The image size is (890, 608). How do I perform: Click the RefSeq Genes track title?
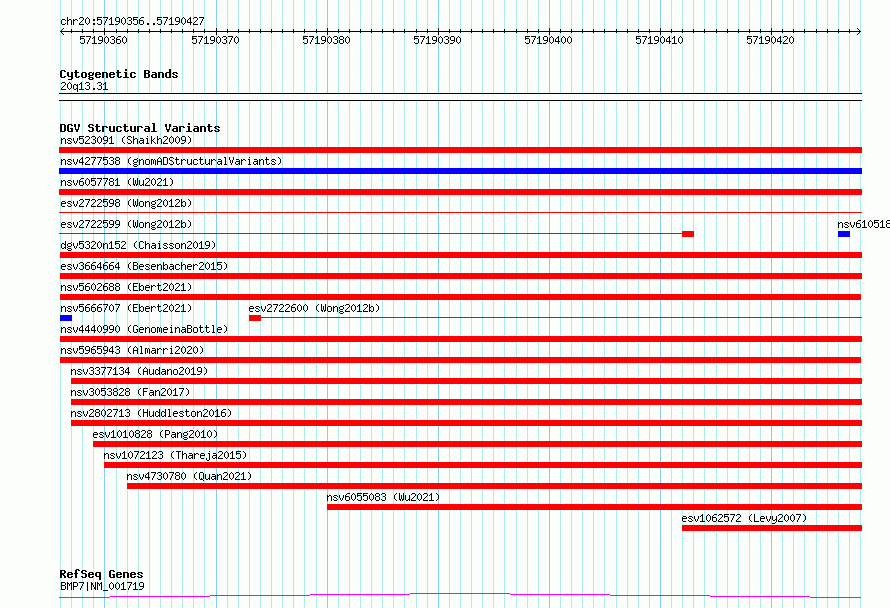pyautogui.click(x=101, y=575)
